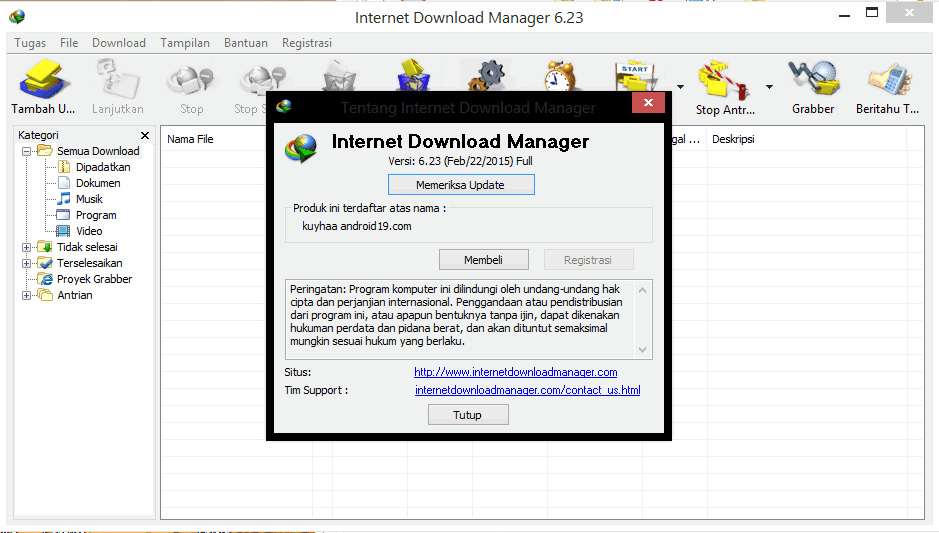939x533 pixels.
Task: Select the Terselesaikan folder label
Action: click(90, 264)
